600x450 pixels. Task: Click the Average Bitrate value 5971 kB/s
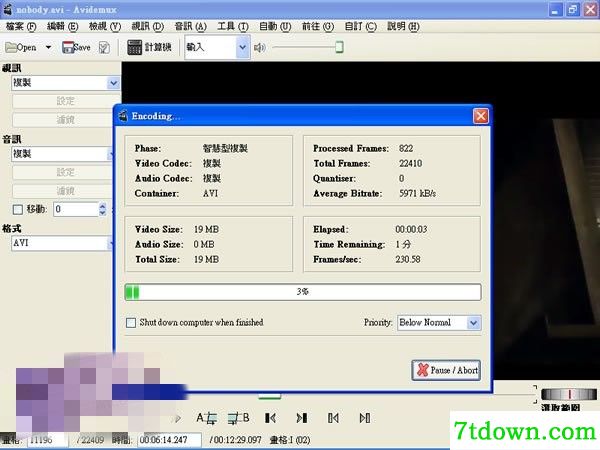[417, 193]
